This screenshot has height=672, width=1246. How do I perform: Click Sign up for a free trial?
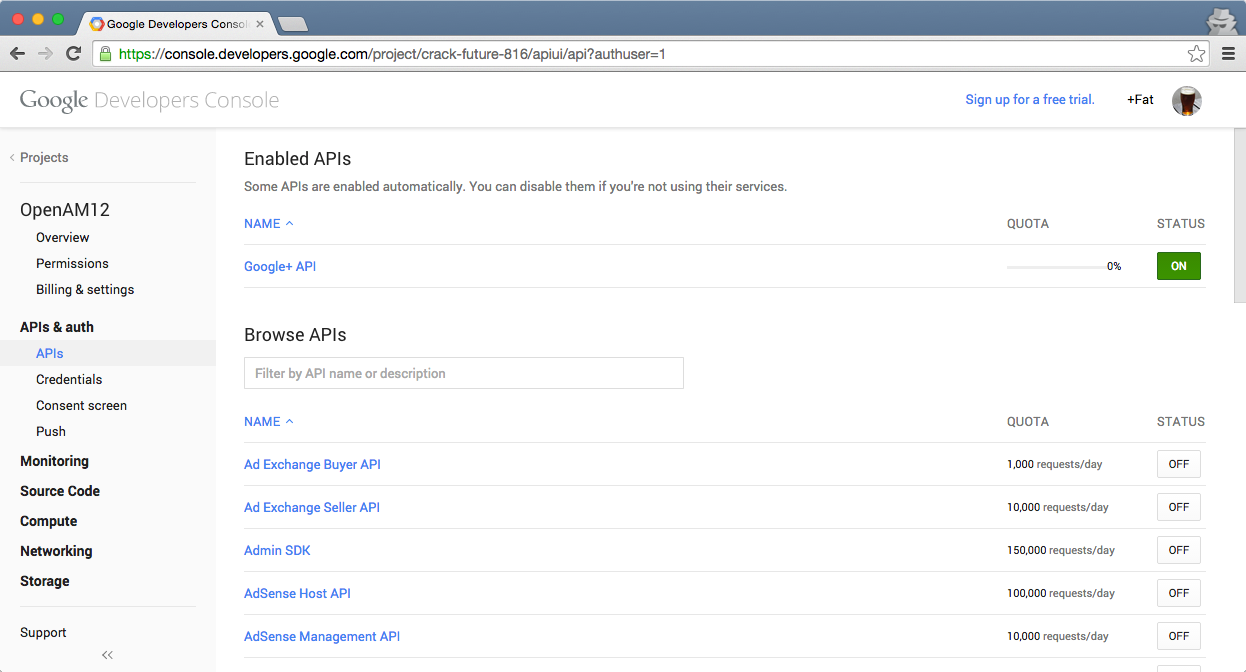[1030, 99]
